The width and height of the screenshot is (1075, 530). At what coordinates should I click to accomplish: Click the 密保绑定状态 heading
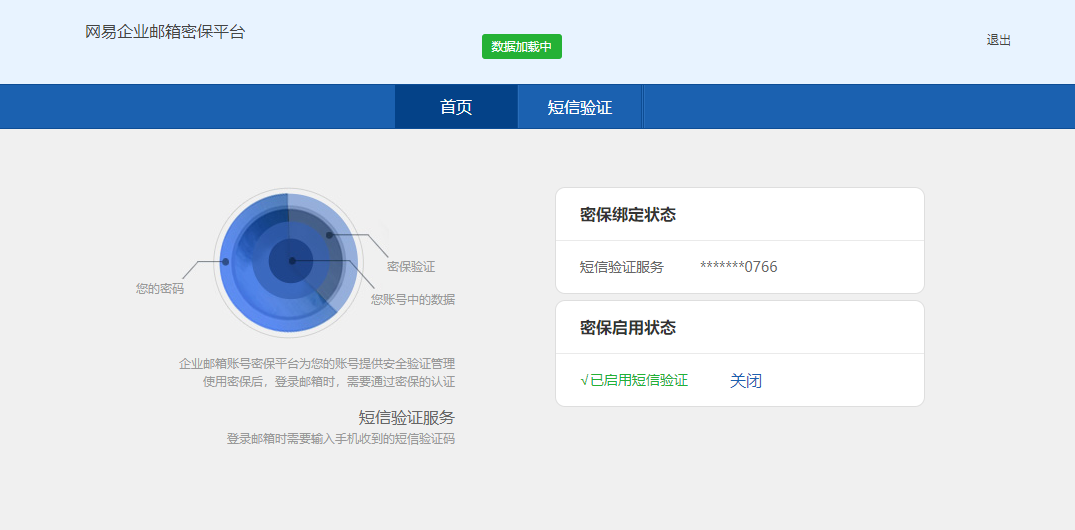[x=628, y=215]
